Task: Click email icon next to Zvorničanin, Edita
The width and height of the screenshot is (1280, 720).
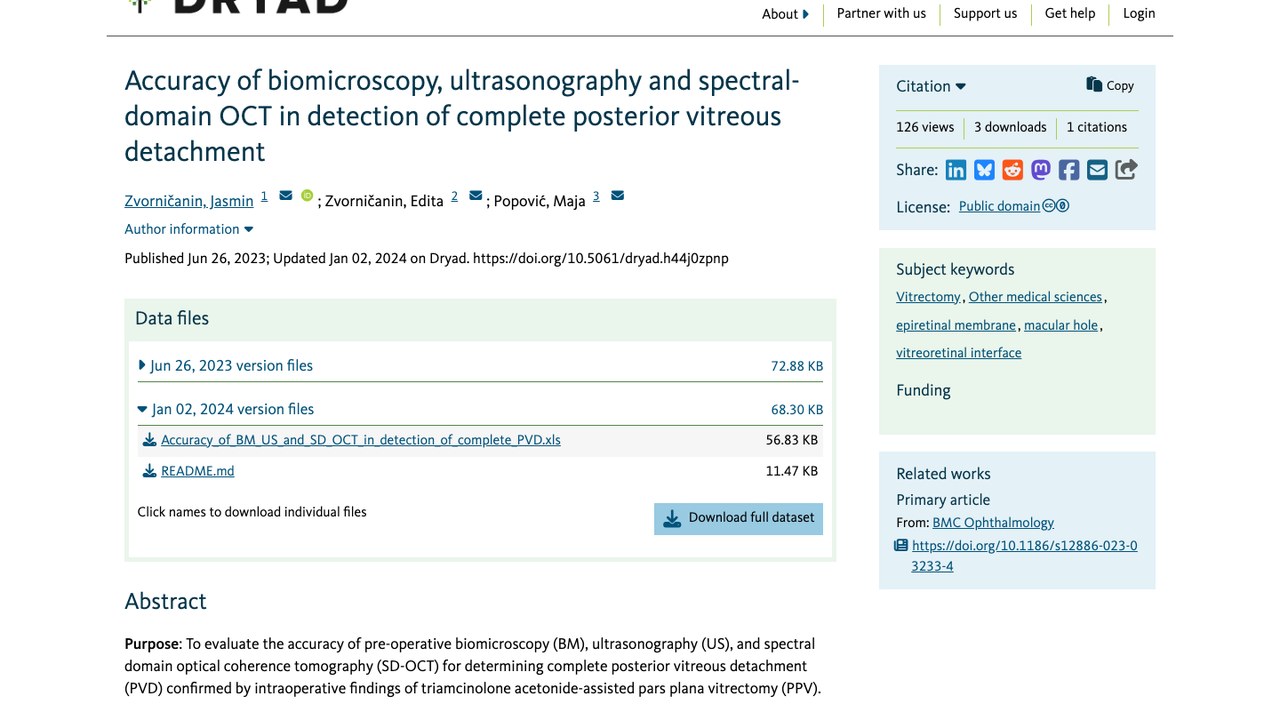Action: click(x=475, y=196)
